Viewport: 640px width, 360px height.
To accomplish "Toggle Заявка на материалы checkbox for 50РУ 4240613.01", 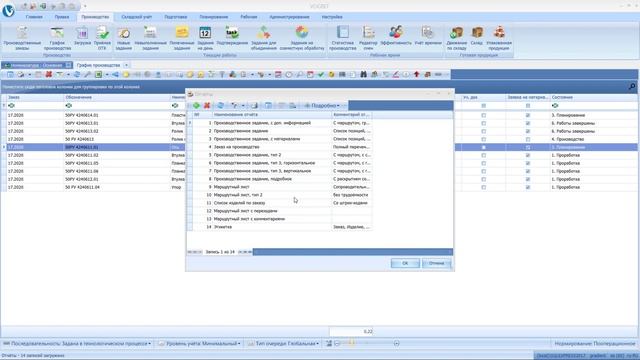I will [x=528, y=123].
